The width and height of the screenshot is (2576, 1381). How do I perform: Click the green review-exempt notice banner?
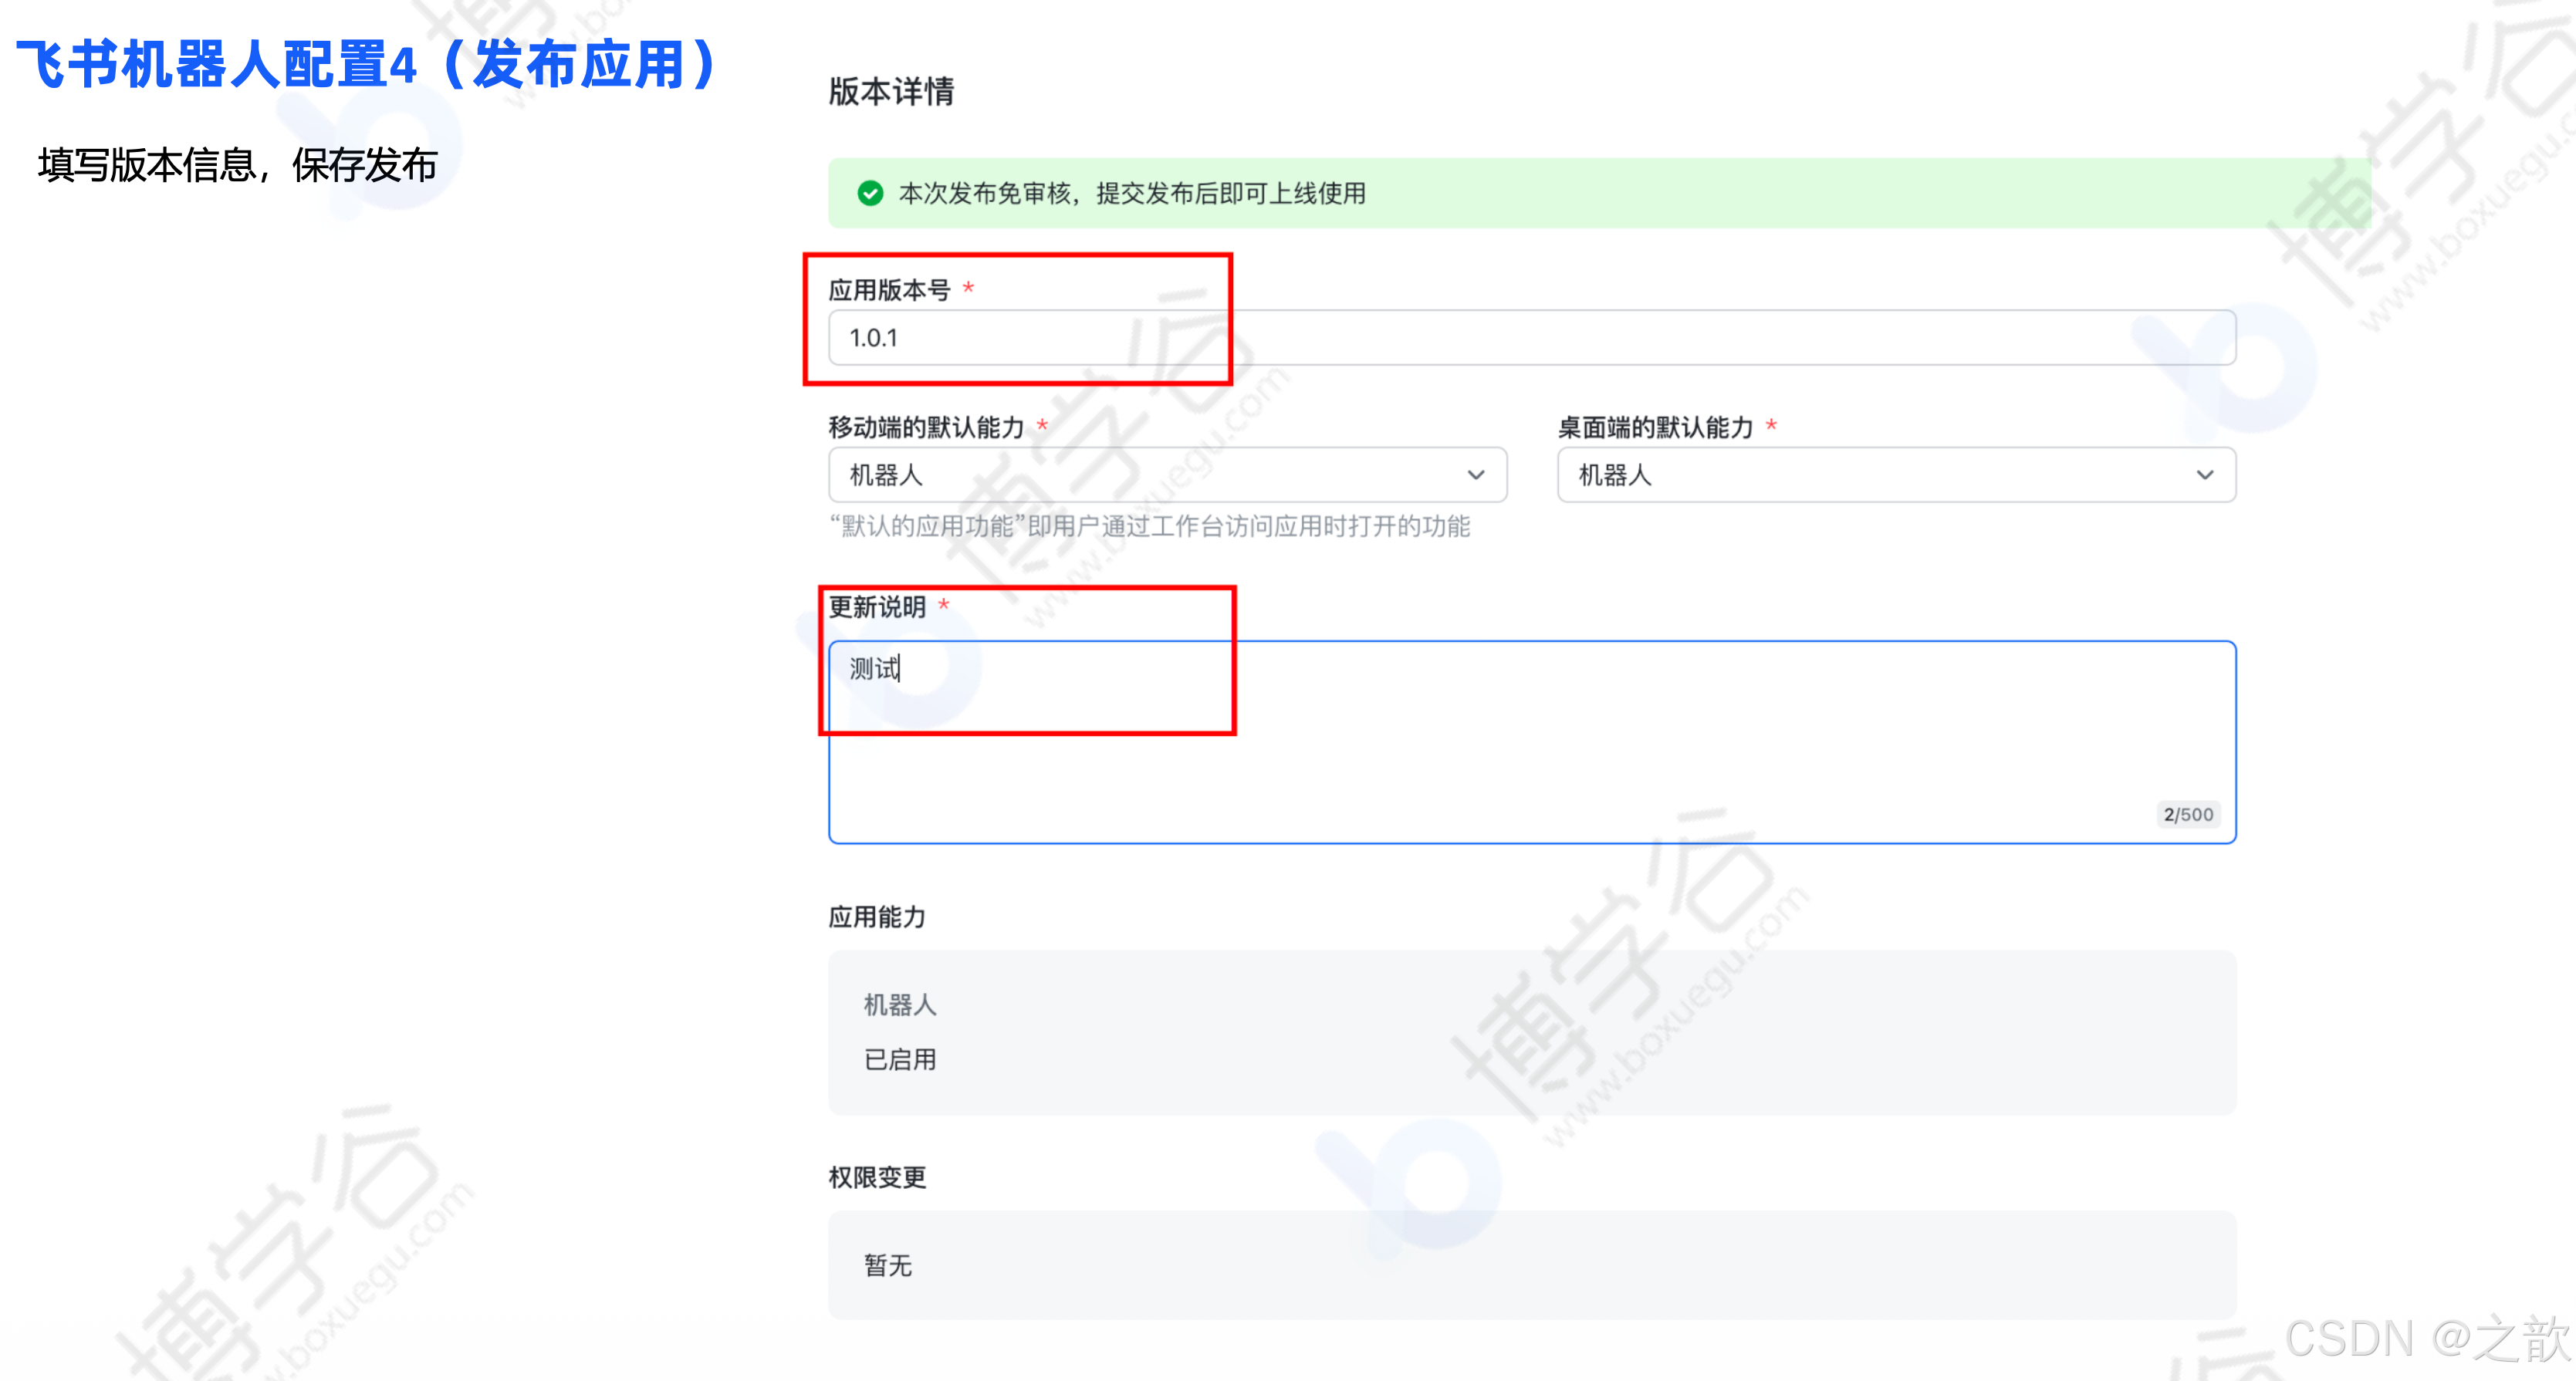pos(1598,193)
